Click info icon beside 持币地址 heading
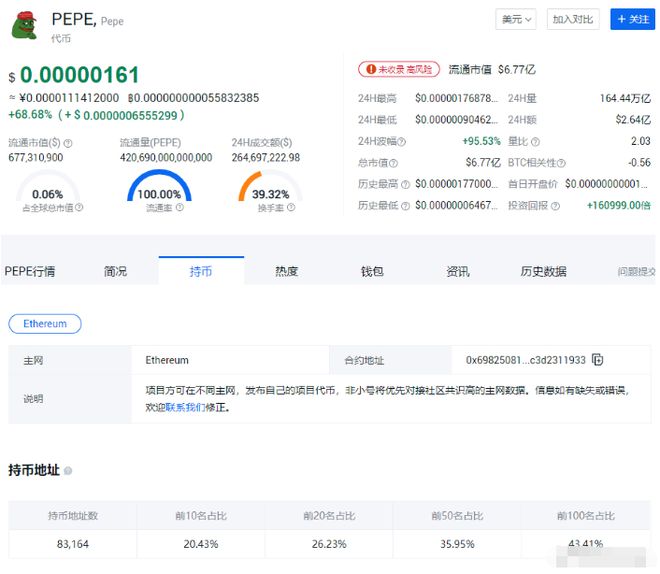Viewport: 660px width, 574px height. [x=68, y=471]
